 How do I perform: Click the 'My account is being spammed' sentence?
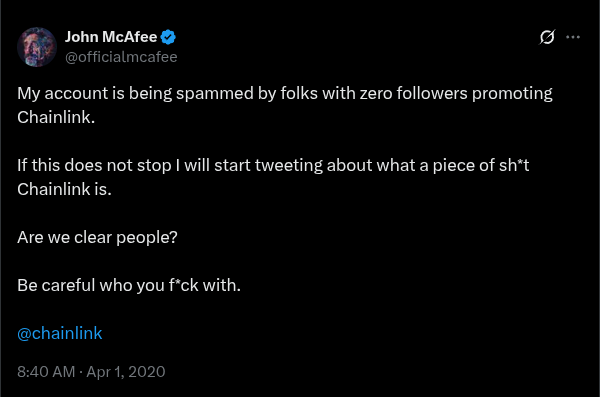click(285, 105)
